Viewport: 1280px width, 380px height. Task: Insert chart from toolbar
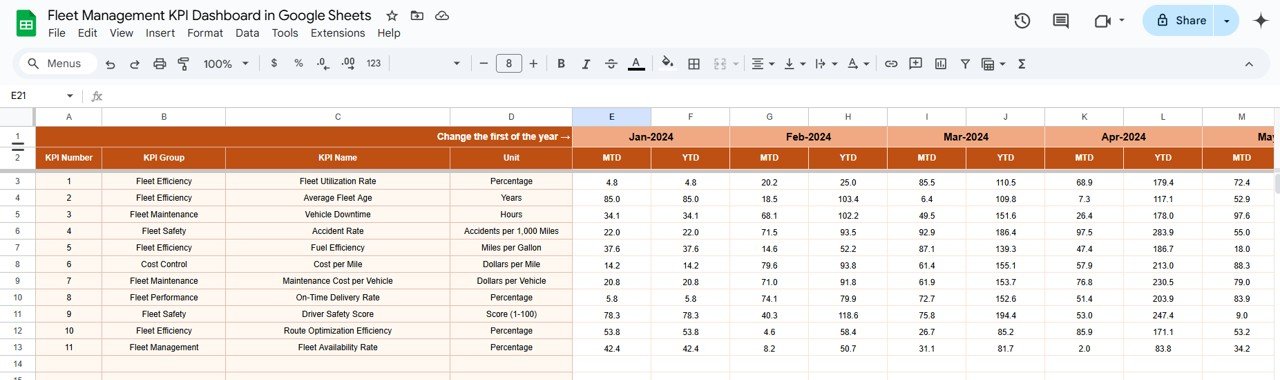point(940,63)
